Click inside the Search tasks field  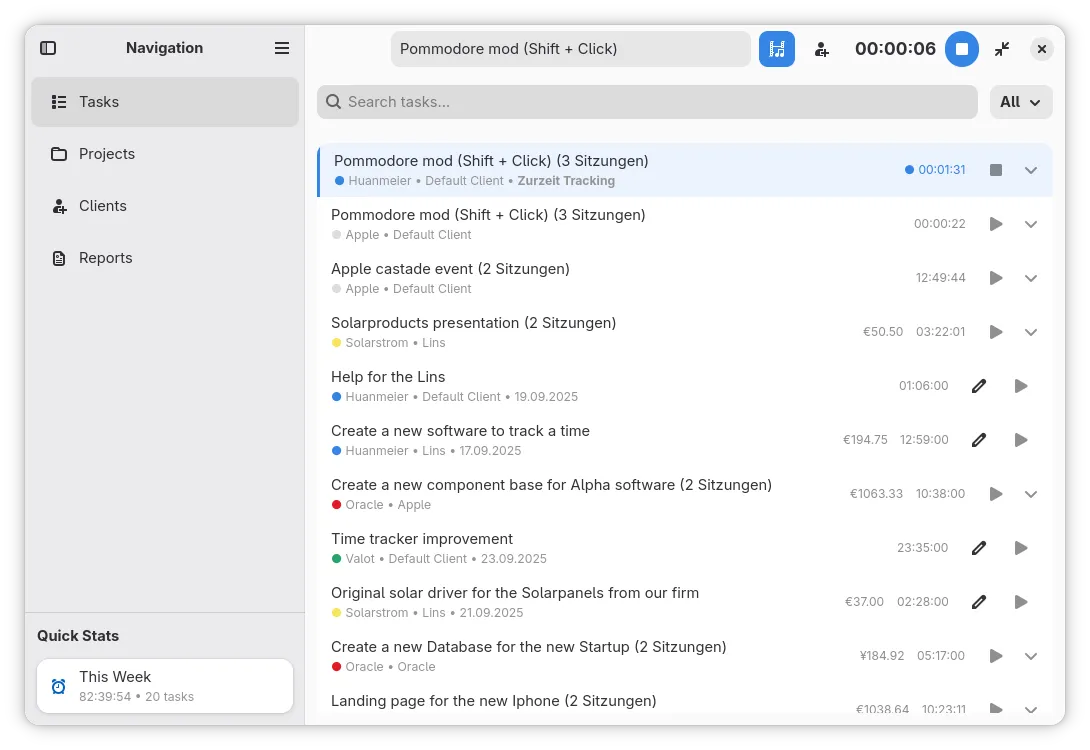(x=646, y=101)
